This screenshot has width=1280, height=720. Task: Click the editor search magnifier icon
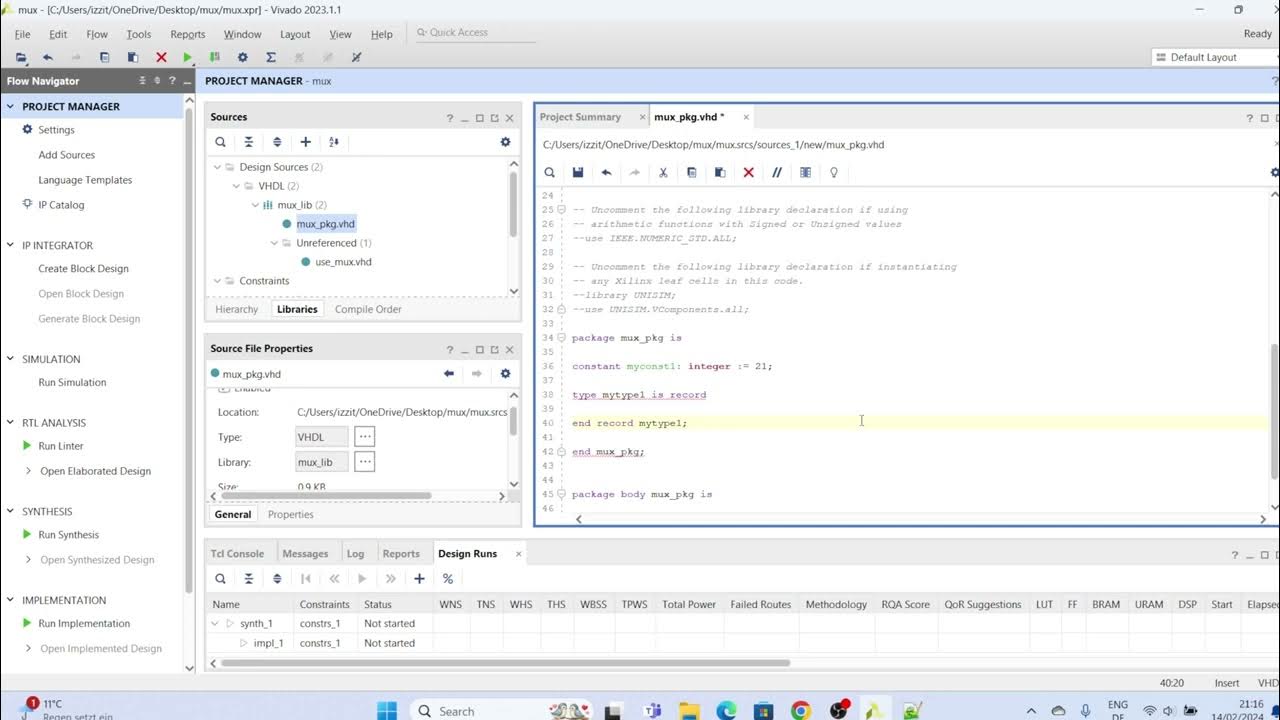[x=550, y=172]
